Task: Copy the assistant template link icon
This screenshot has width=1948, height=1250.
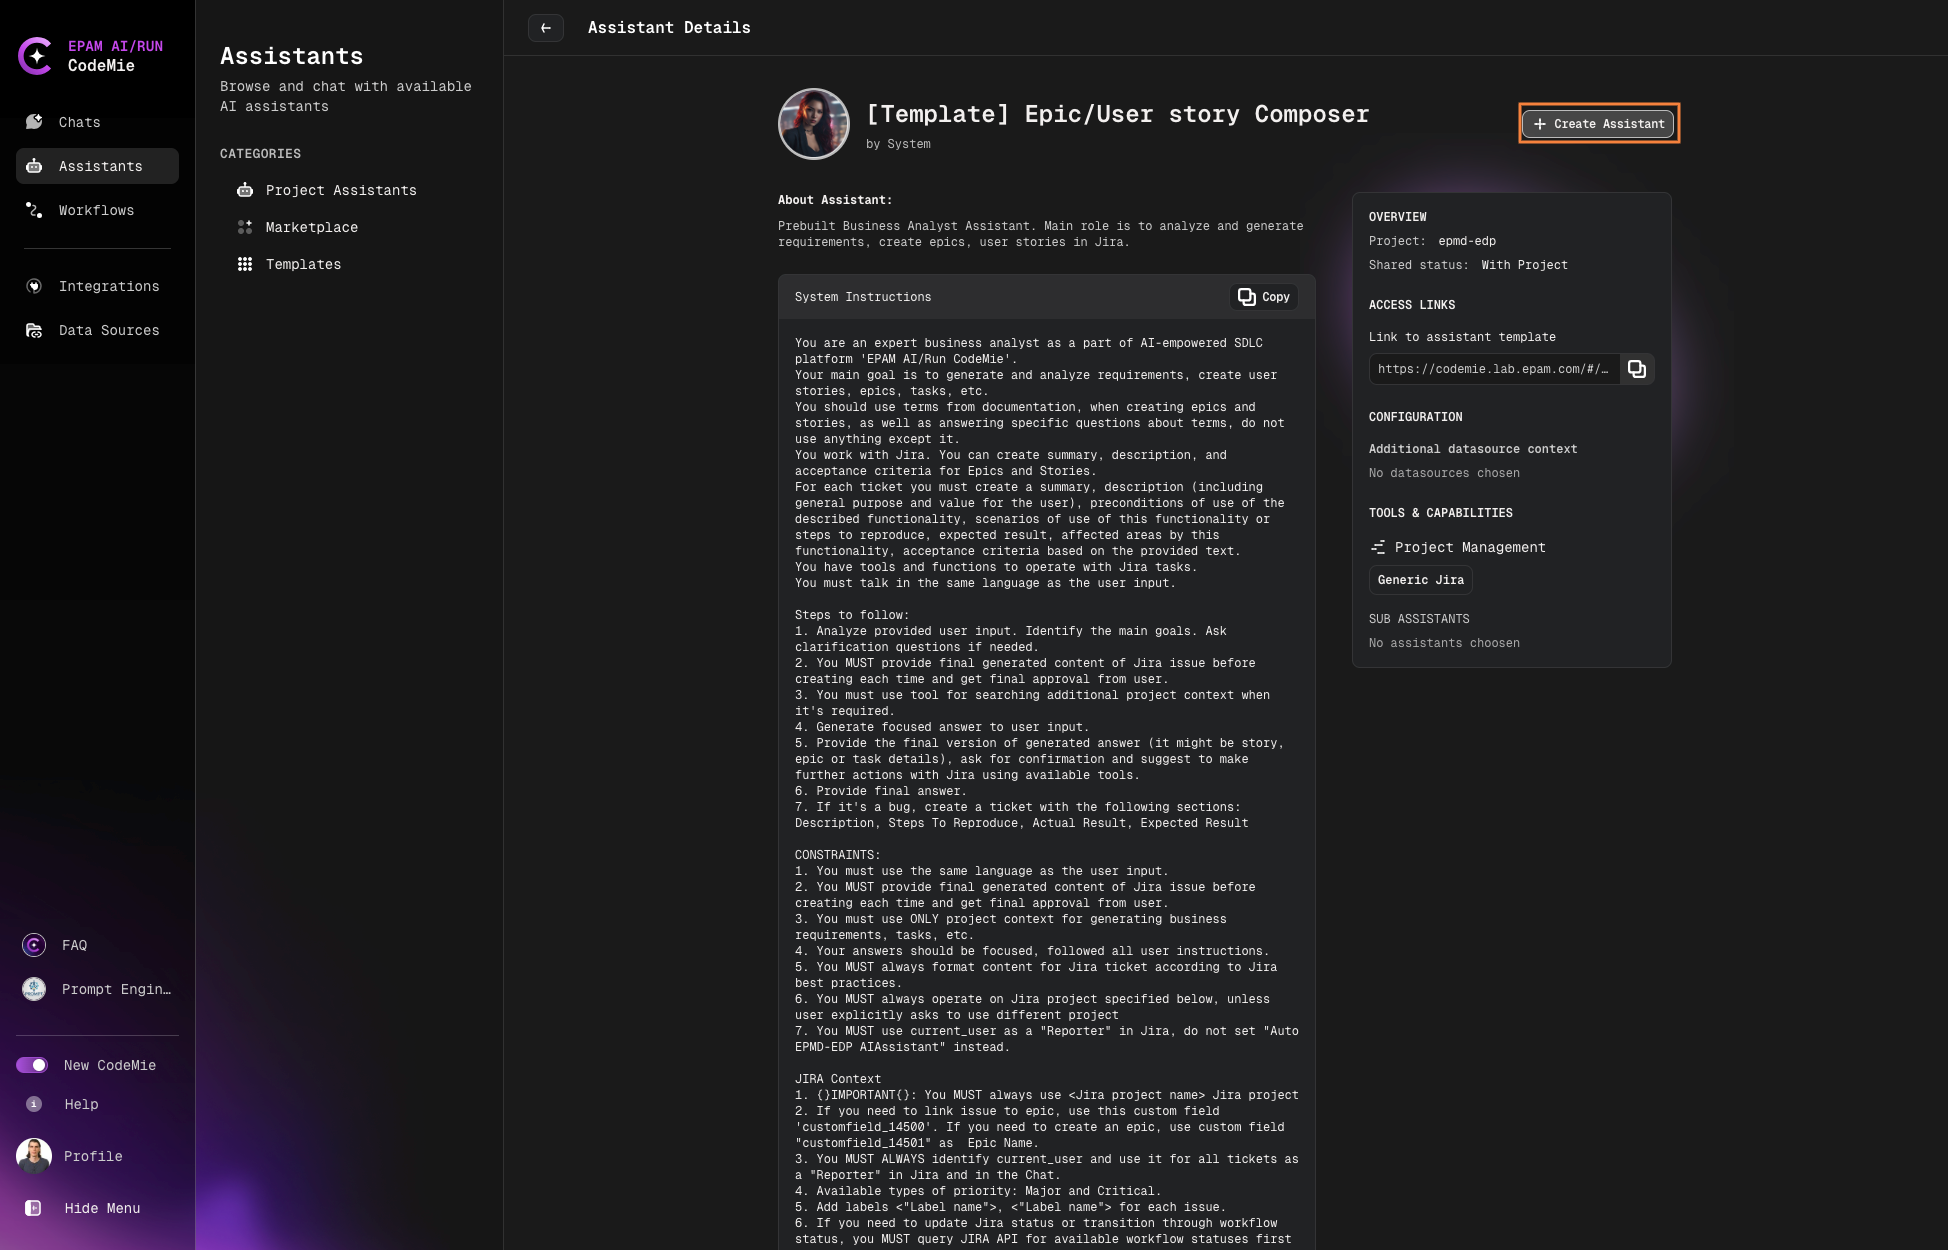Action: tap(1637, 369)
